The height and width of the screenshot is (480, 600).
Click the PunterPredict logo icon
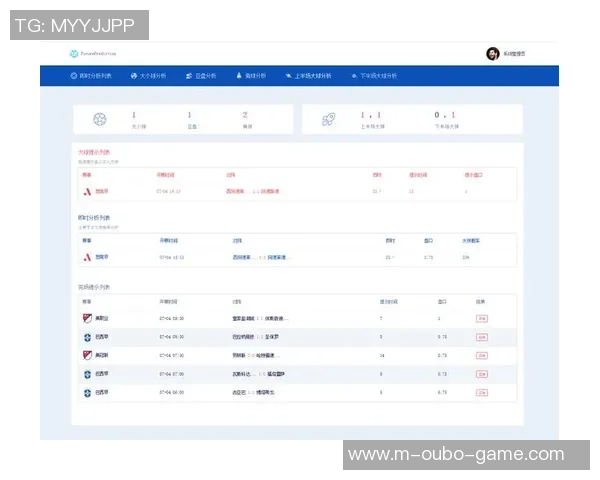tap(73, 53)
